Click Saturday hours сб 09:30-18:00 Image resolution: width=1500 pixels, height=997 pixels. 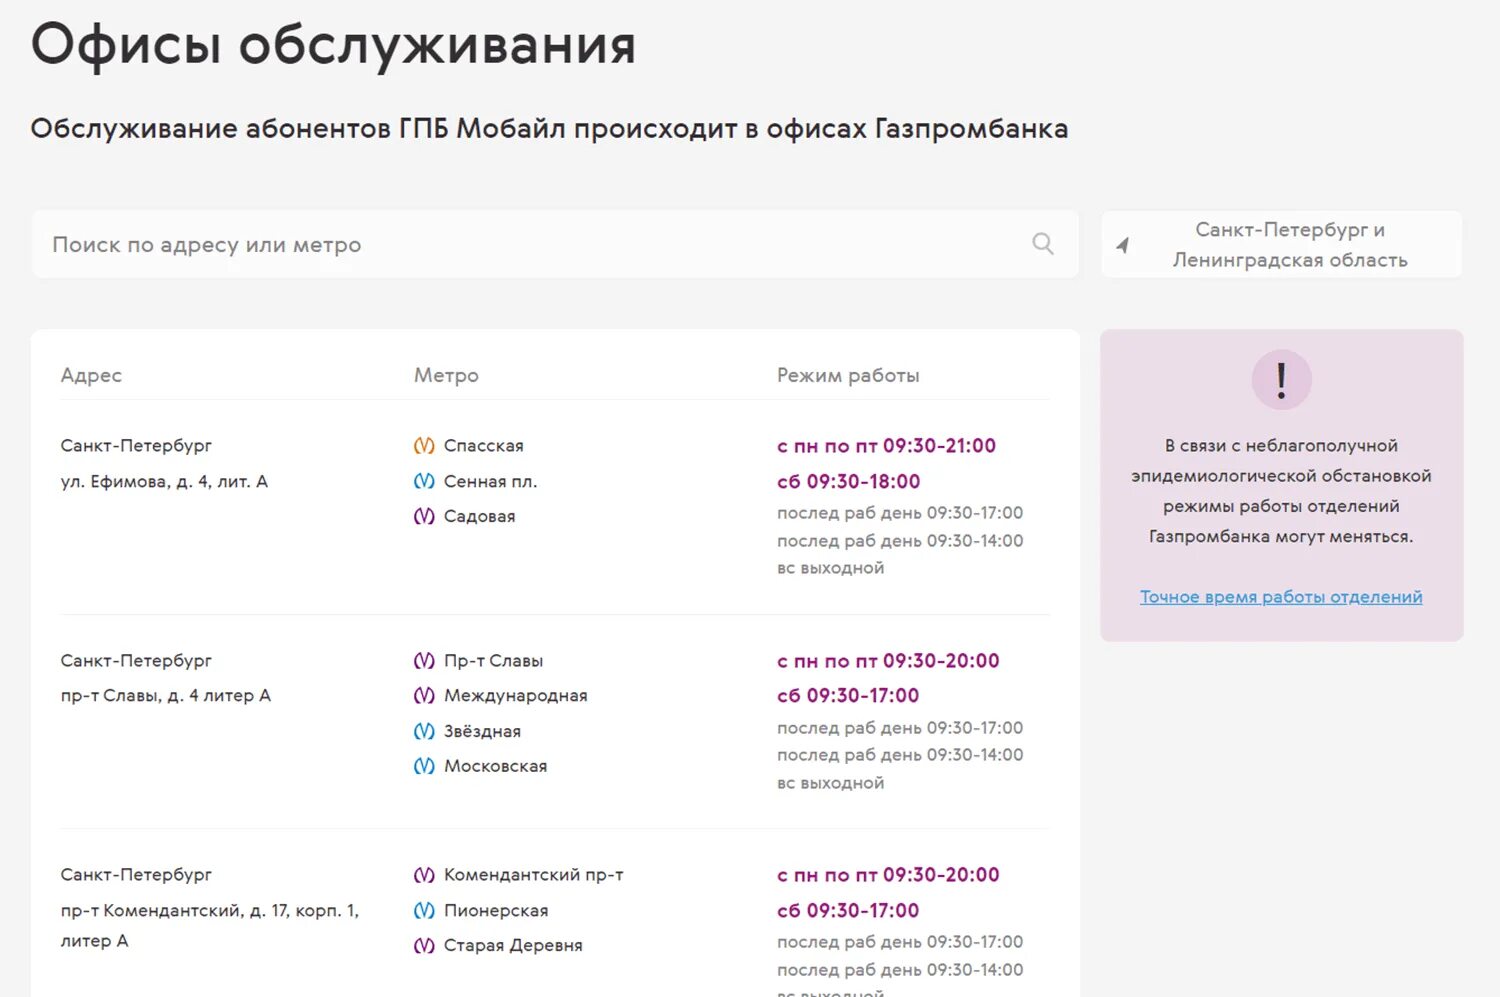[849, 481]
